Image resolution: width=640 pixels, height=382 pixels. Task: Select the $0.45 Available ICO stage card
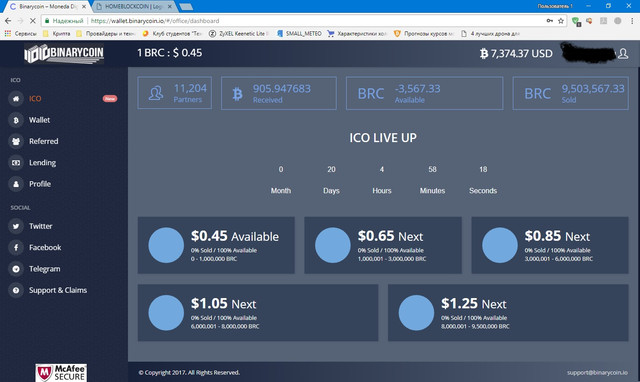coord(216,245)
